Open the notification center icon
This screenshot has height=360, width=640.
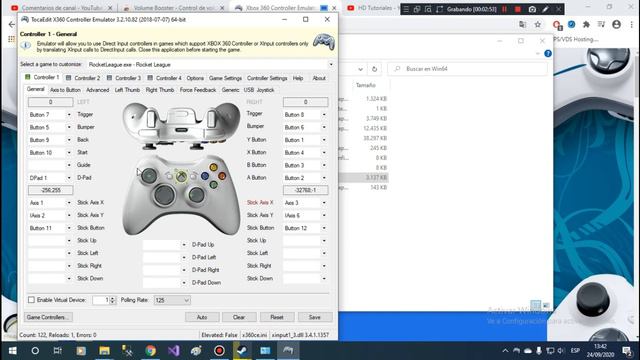tap(627, 351)
